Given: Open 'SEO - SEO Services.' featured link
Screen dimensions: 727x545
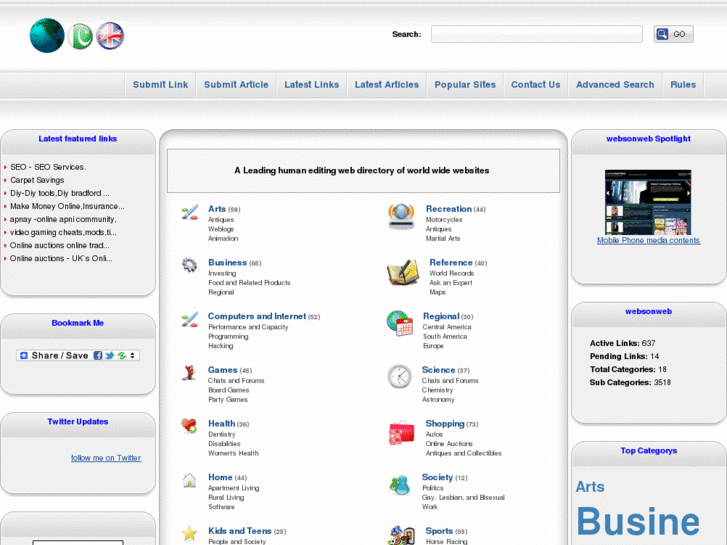Looking at the screenshot, I should [x=48, y=167].
